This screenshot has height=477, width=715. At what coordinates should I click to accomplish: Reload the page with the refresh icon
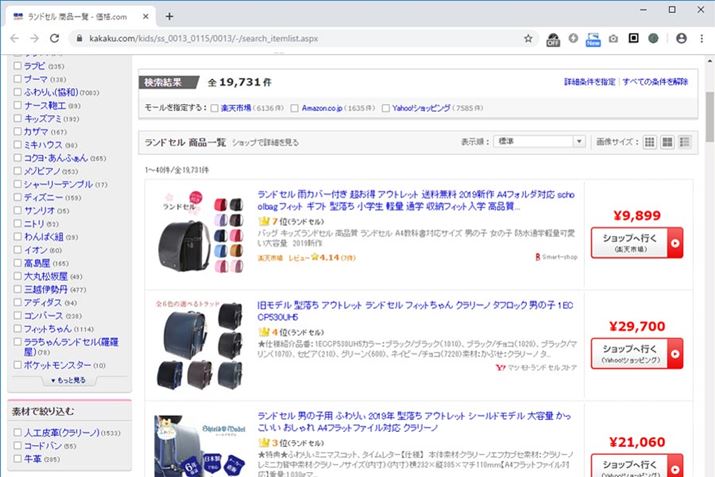[57, 38]
